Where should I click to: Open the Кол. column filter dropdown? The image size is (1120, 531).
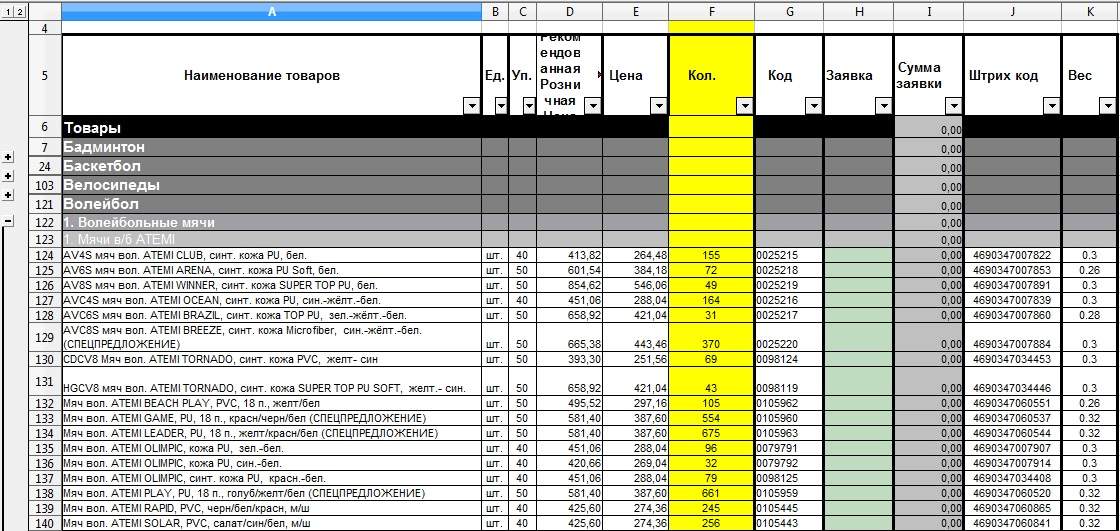pos(745,106)
